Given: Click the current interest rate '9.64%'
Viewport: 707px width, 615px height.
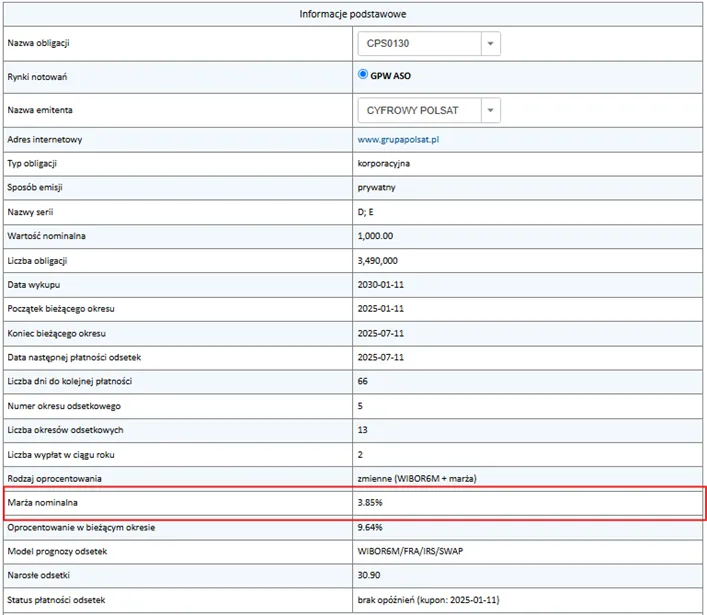Looking at the screenshot, I should [370, 528].
